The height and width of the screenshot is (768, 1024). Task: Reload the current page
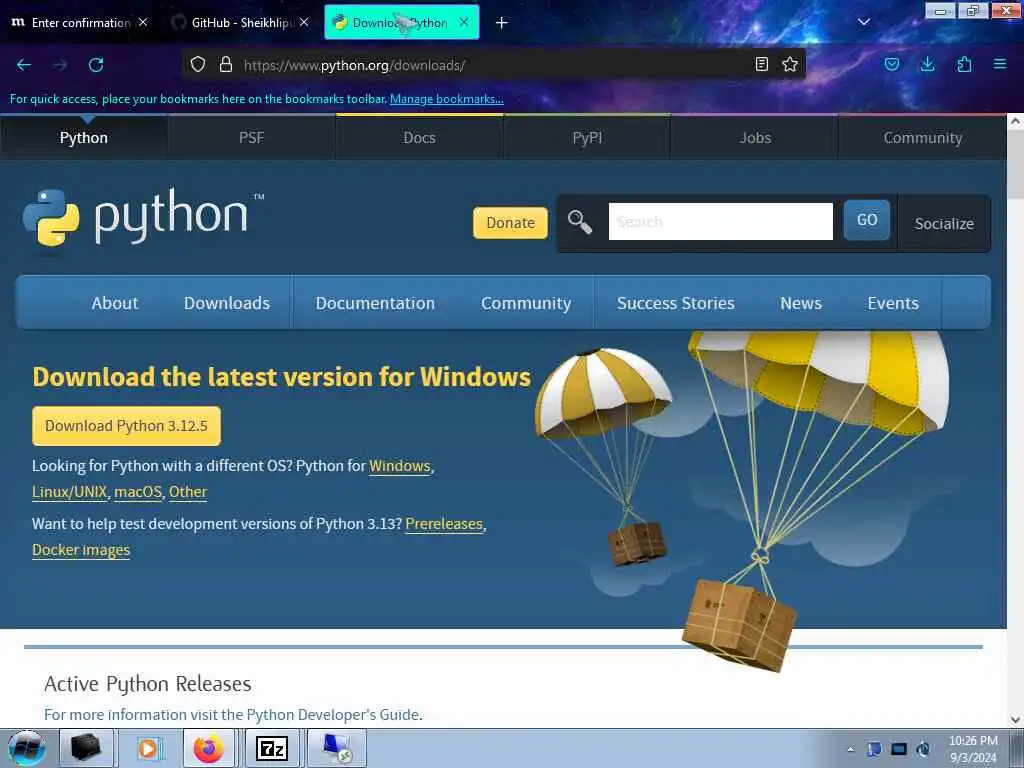click(x=96, y=65)
